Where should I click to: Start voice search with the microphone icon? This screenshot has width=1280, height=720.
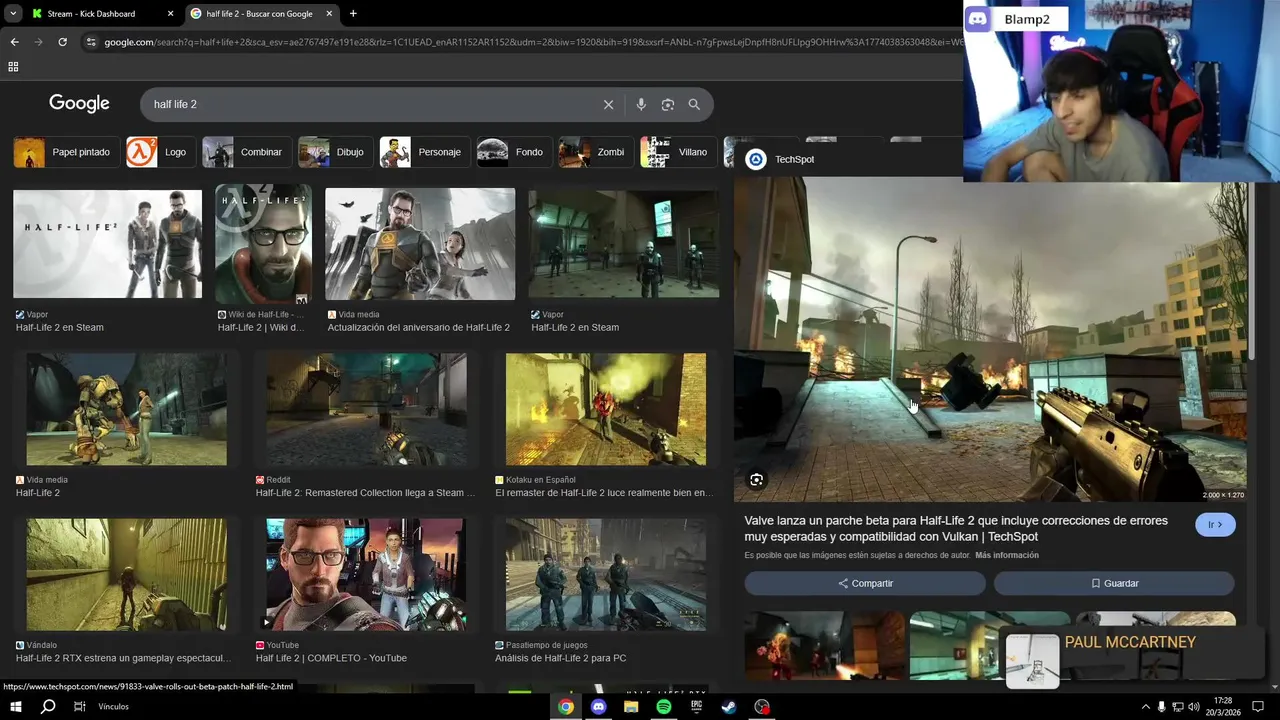pyautogui.click(x=641, y=104)
